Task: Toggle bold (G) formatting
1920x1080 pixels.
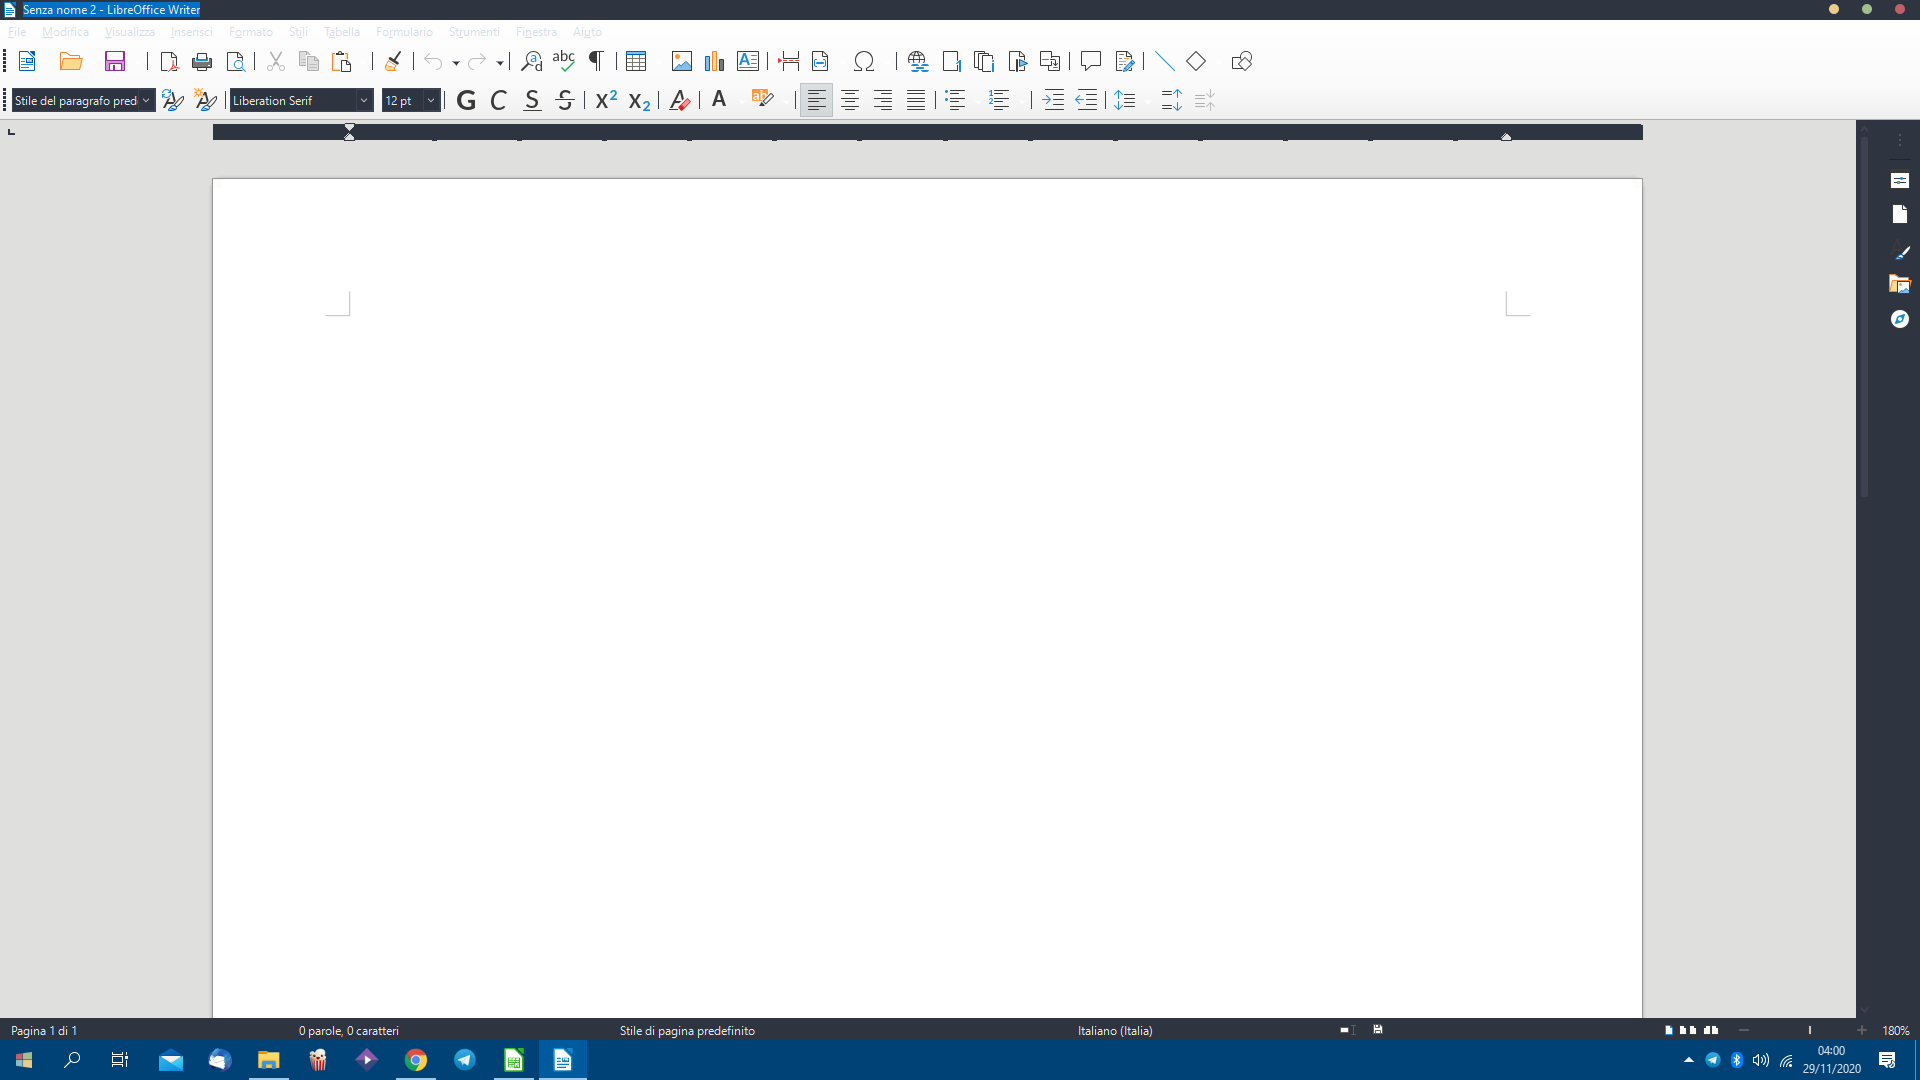Action: 466,101
